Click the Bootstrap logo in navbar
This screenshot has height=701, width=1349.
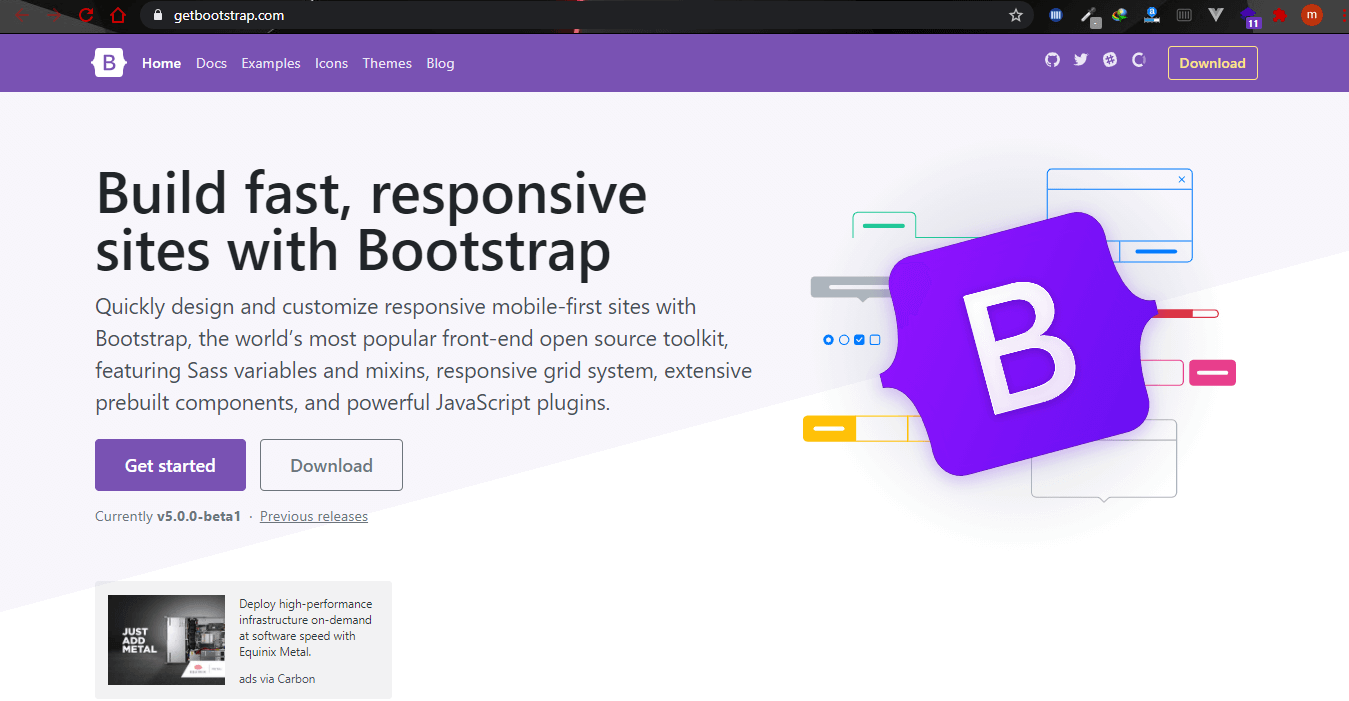coord(108,62)
